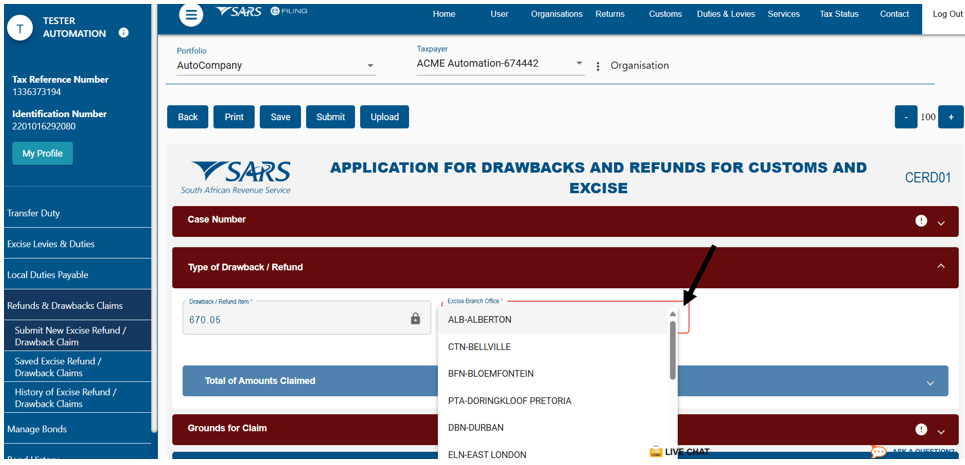Click the My Profile button
Image resolution: width=965 pixels, height=465 pixels.
tap(42, 154)
